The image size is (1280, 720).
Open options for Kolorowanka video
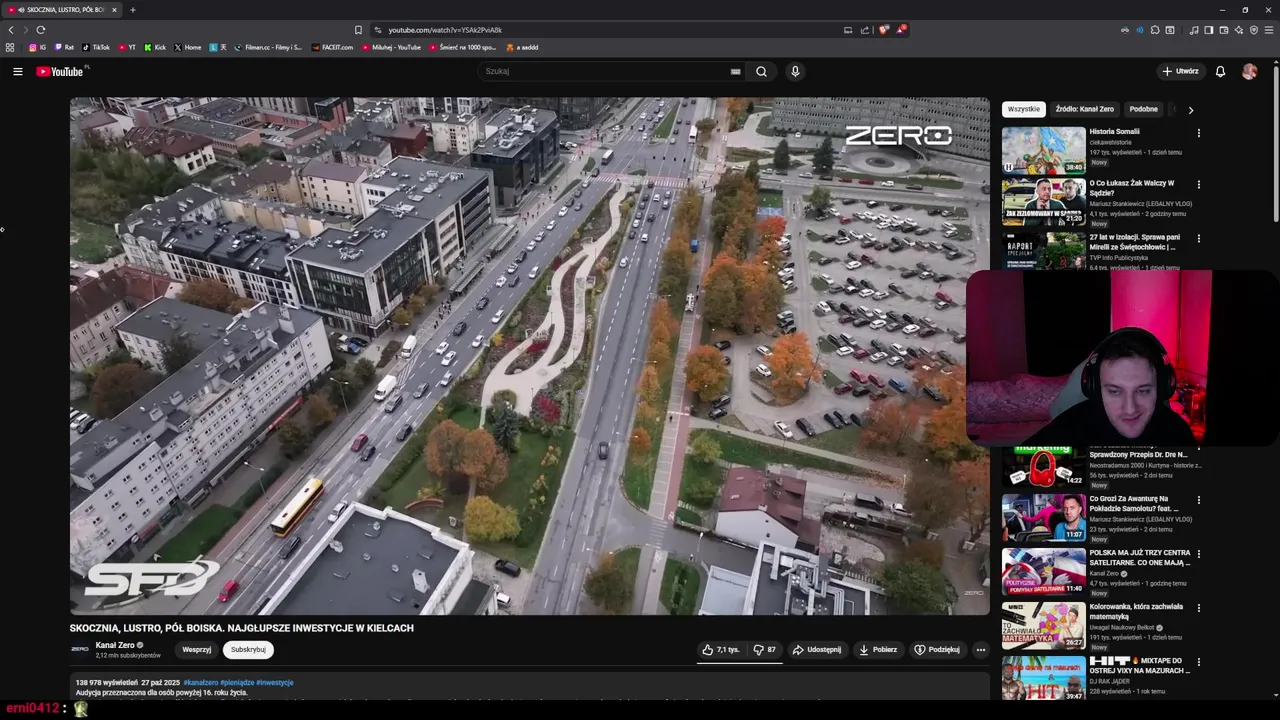(x=1198, y=608)
